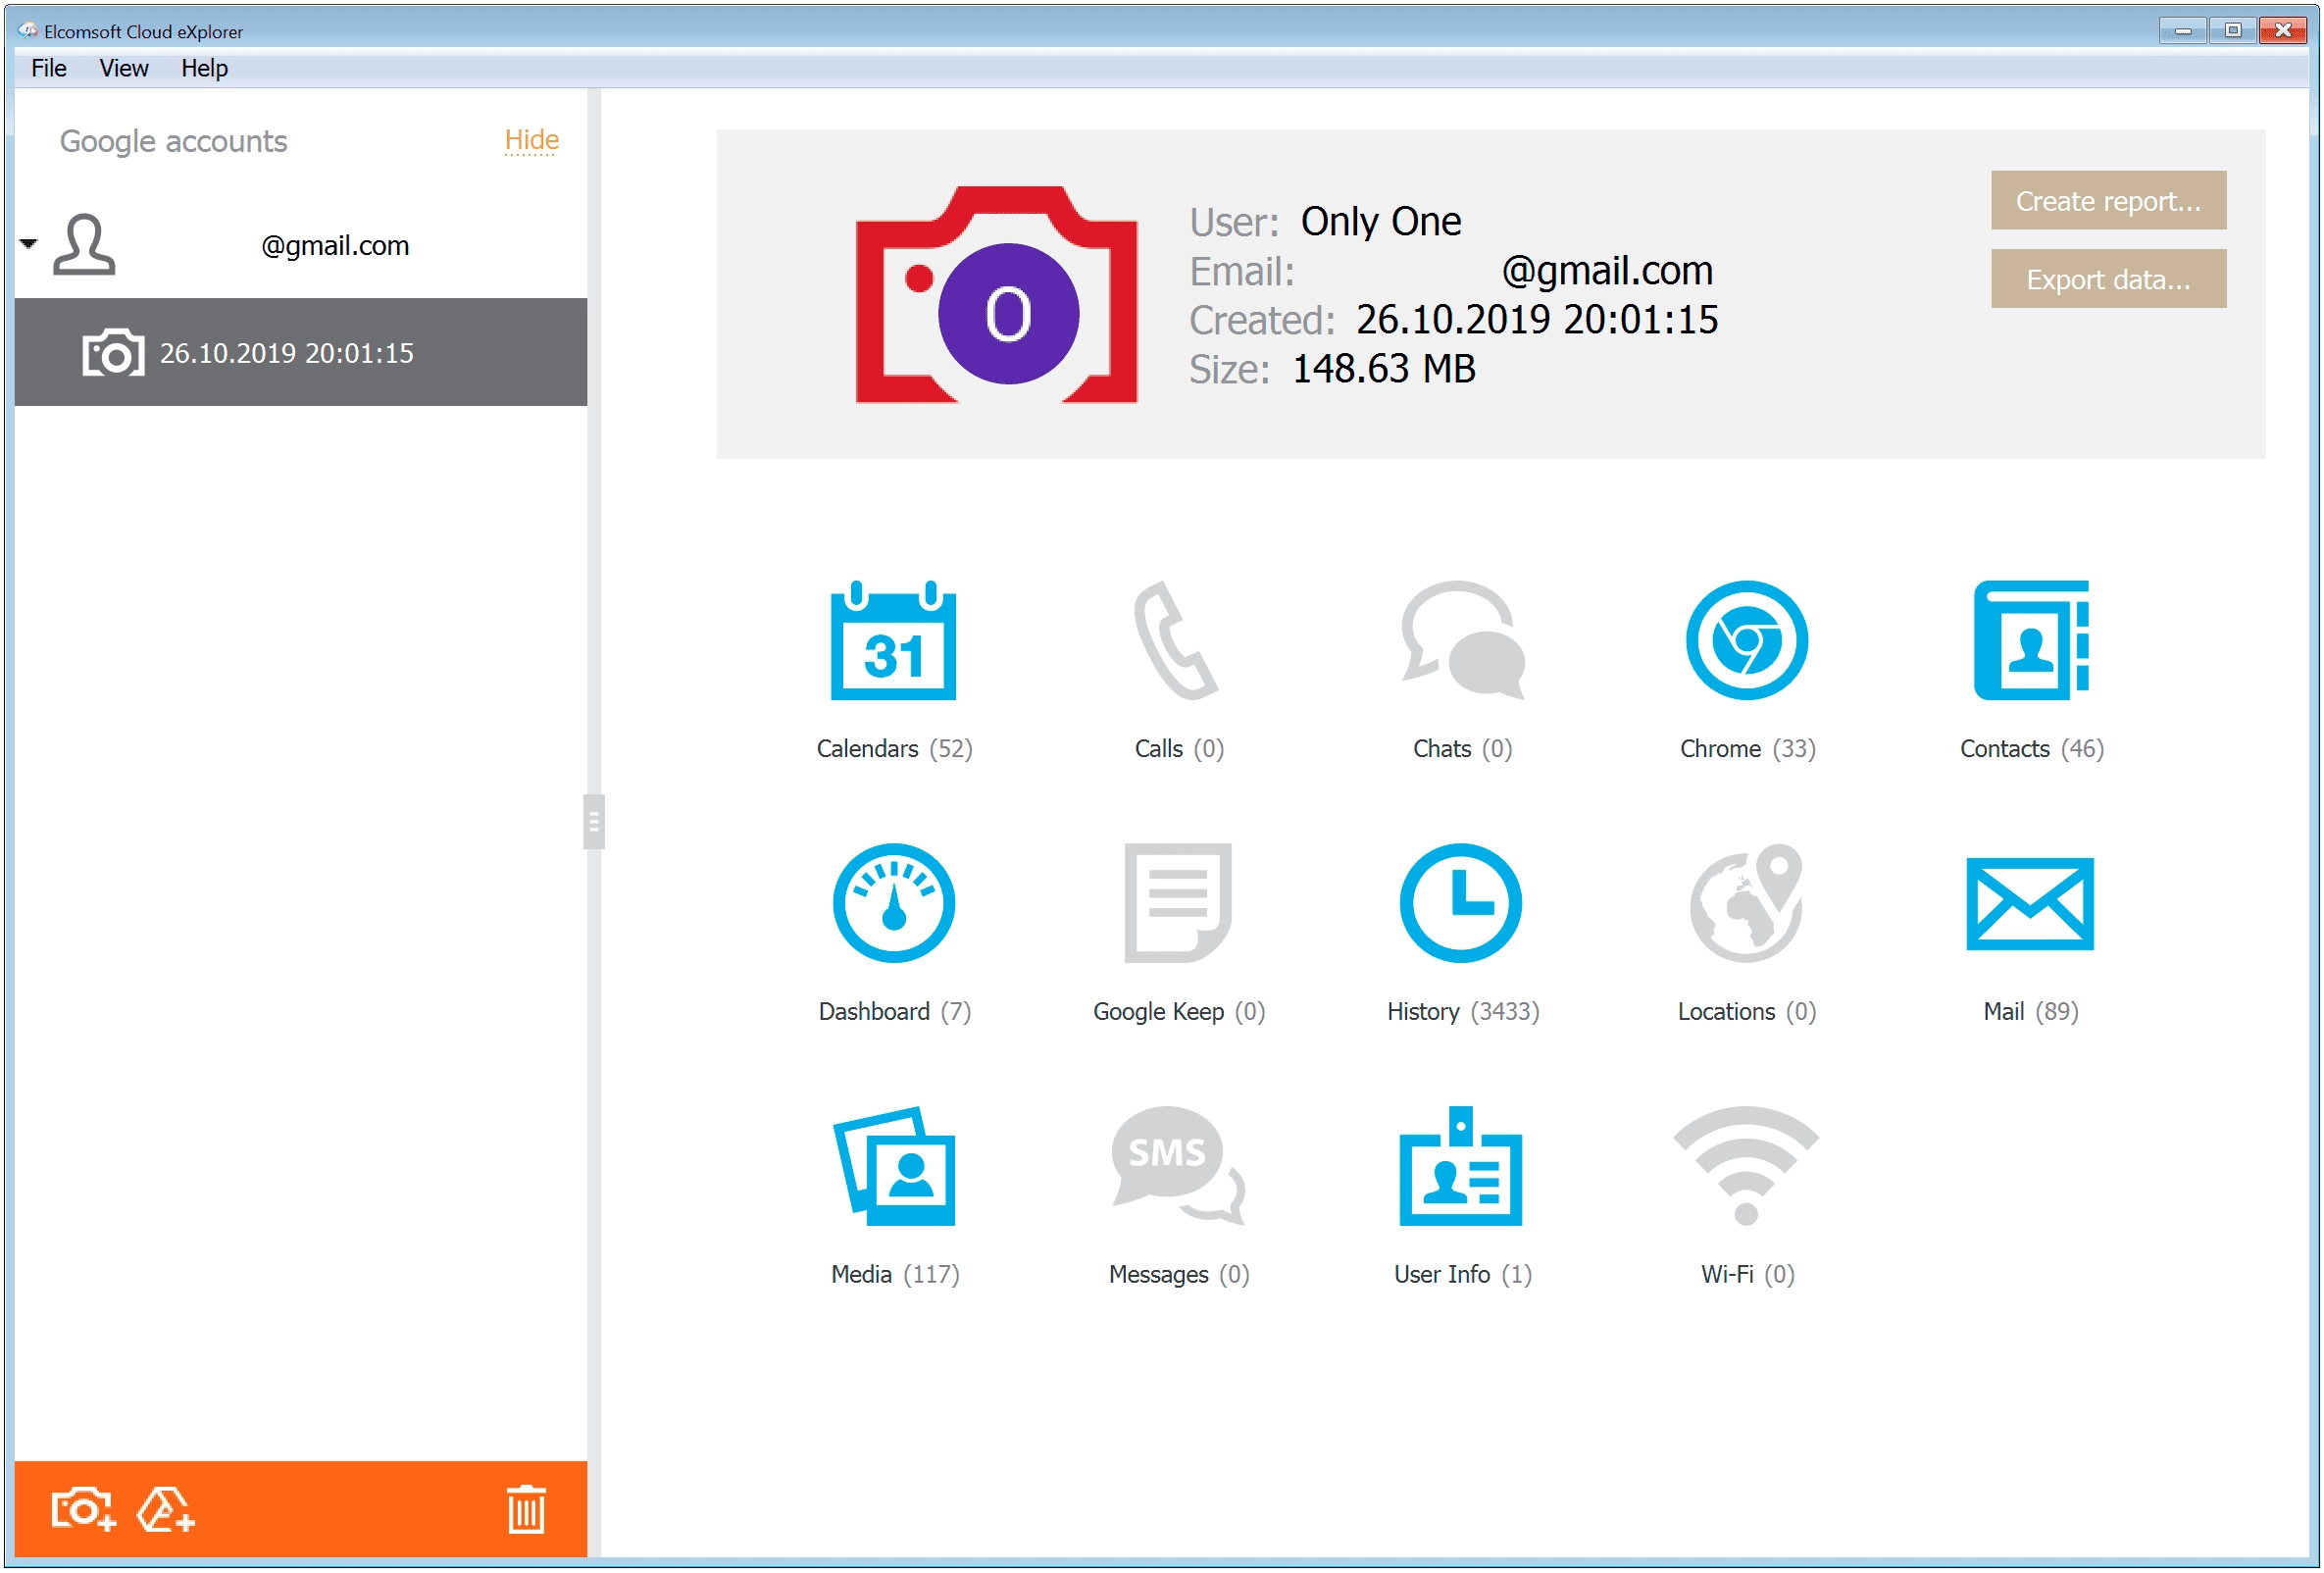
Task: Open the Calls phone icon
Action: (1176, 640)
